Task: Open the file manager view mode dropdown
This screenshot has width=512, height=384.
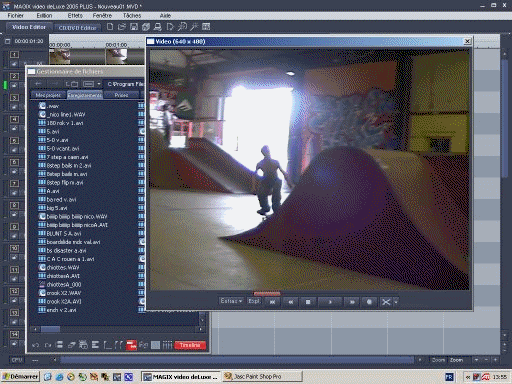Action: [99, 84]
